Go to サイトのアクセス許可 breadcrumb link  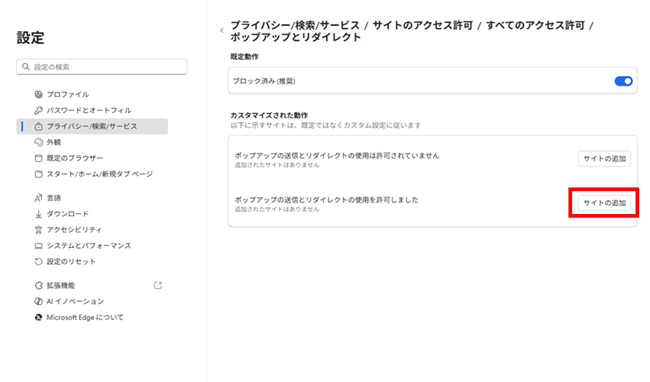[x=423, y=25]
